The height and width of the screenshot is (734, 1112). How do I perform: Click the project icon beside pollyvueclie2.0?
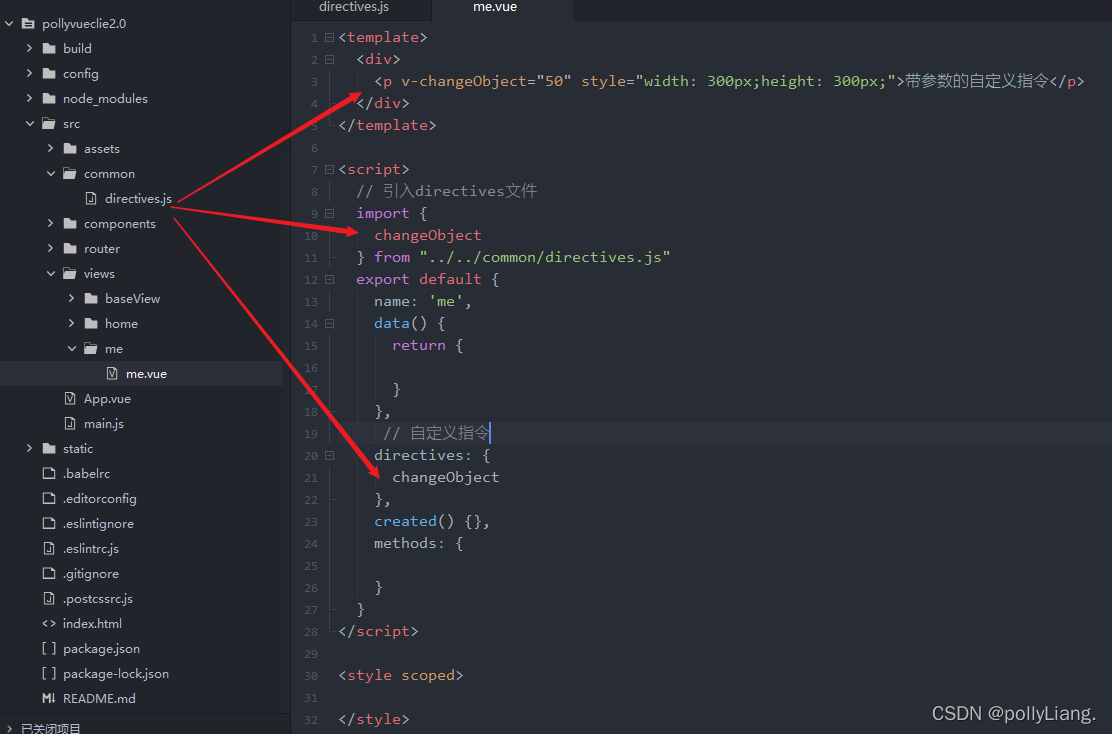[x=28, y=23]
